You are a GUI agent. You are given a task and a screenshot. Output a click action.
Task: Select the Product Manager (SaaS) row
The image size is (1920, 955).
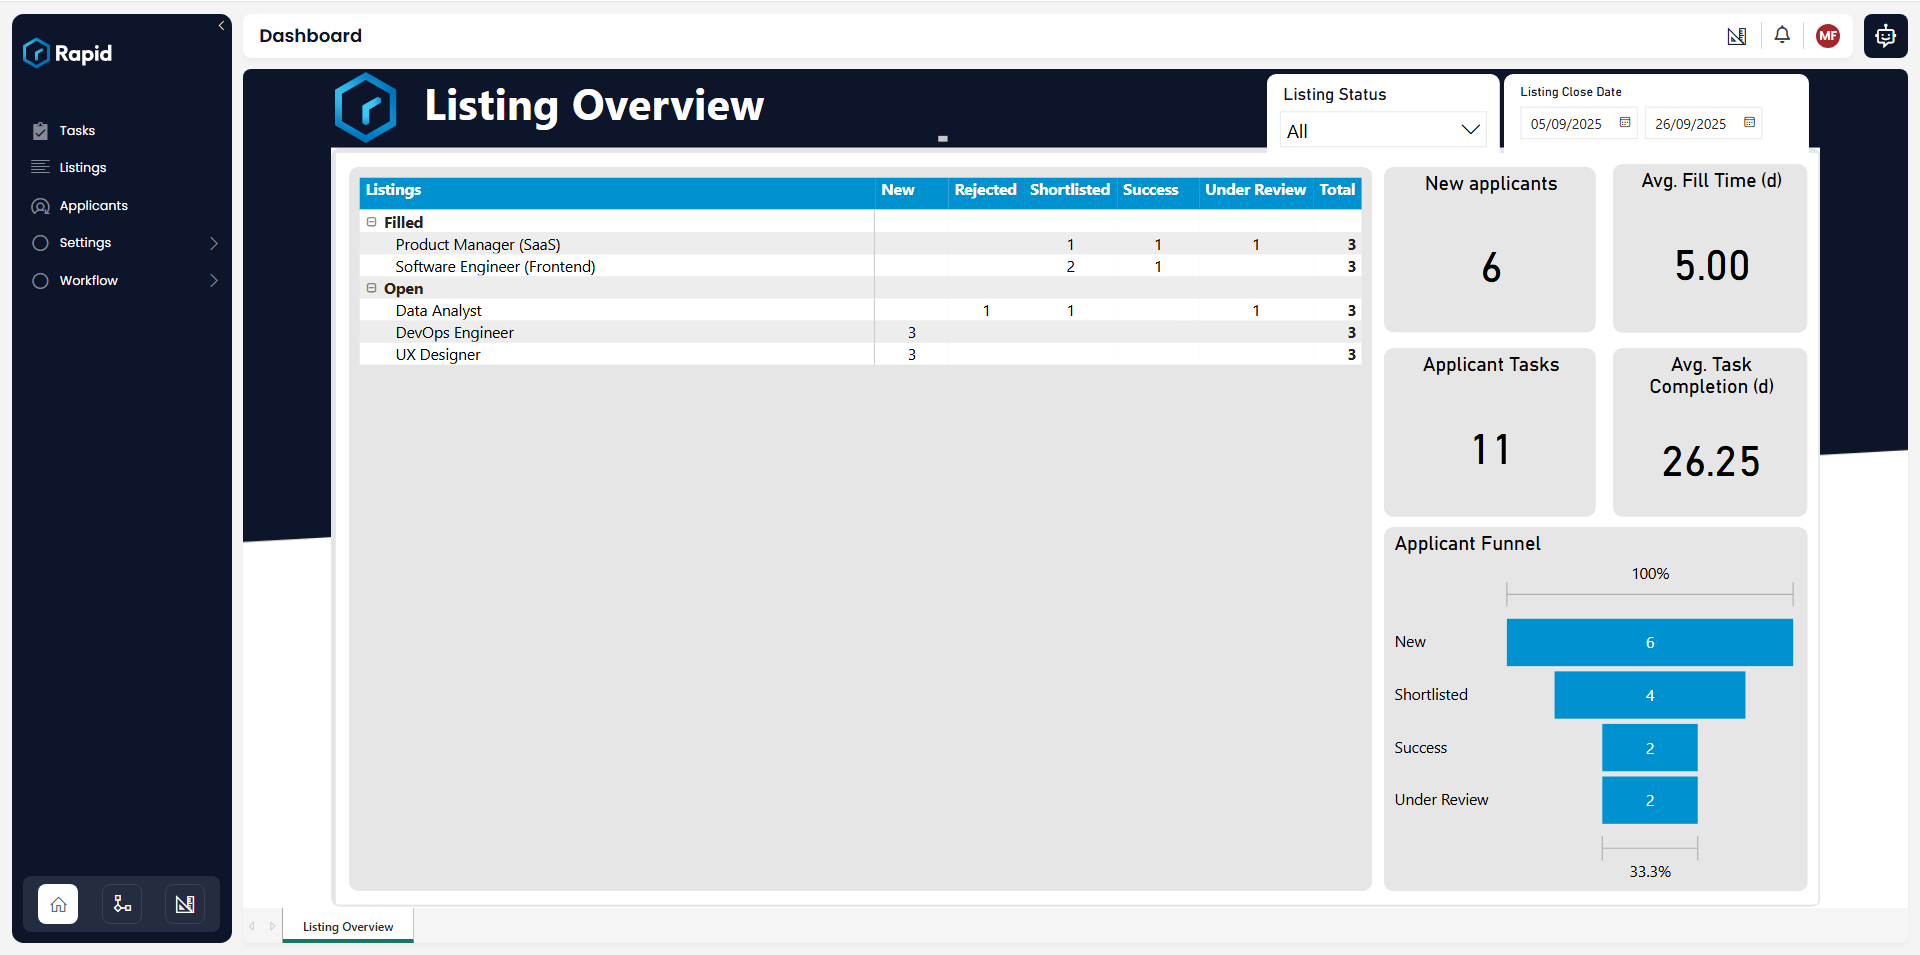pos(860,244)
